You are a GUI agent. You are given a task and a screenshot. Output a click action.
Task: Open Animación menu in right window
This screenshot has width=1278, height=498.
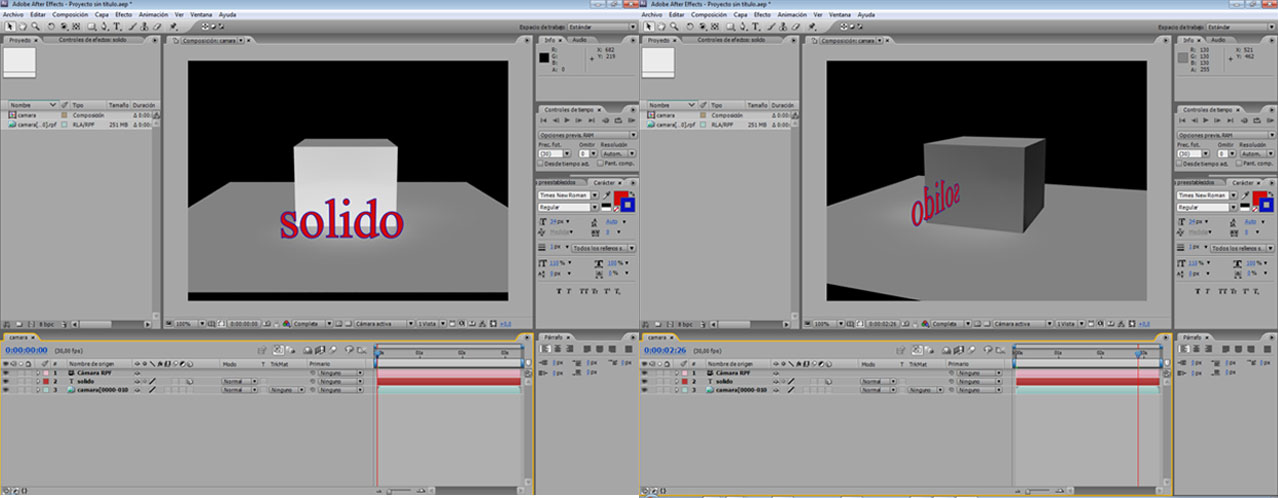tap(793, 16)
